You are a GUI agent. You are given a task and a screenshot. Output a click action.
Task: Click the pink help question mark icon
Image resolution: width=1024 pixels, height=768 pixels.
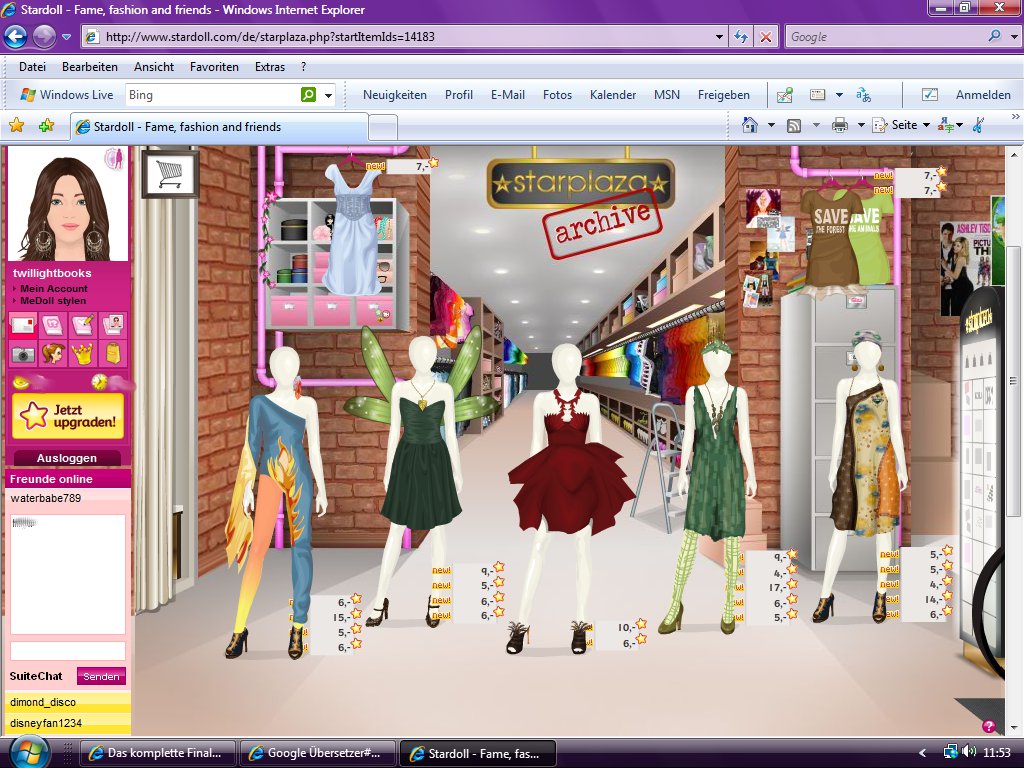[989, 726]
